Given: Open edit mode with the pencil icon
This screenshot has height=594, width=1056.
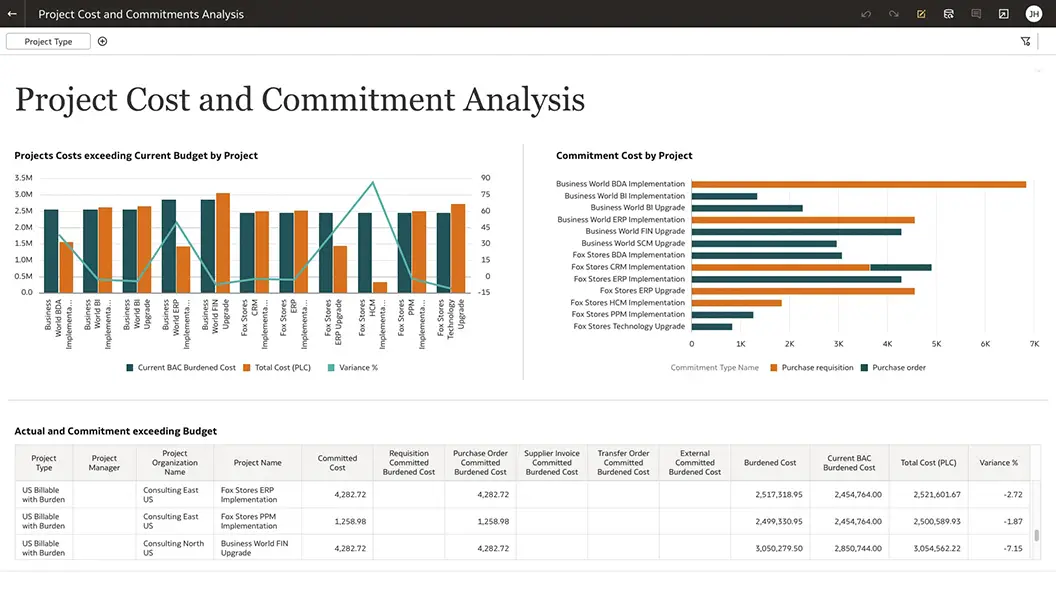Looking at the screenshot, I should (x=921, y=14).
